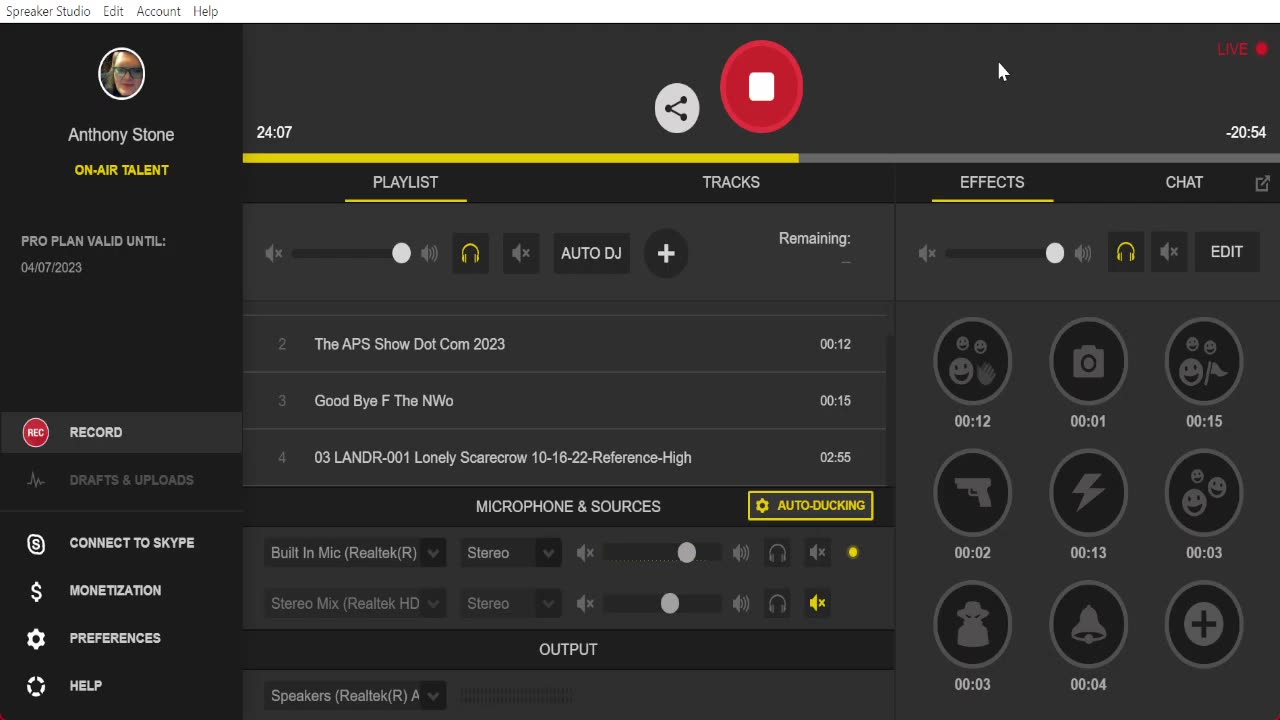Open the Edit menu
The image size is (1280, 720).
click(x=113, y=11)
